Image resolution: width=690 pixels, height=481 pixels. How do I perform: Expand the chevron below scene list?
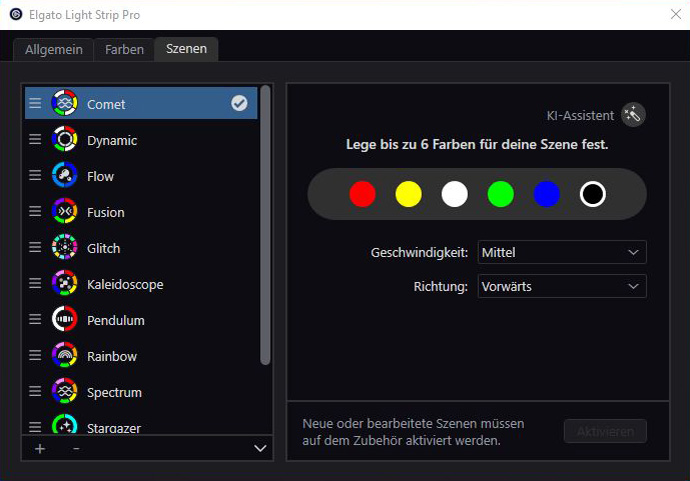(x=260, y=449)
